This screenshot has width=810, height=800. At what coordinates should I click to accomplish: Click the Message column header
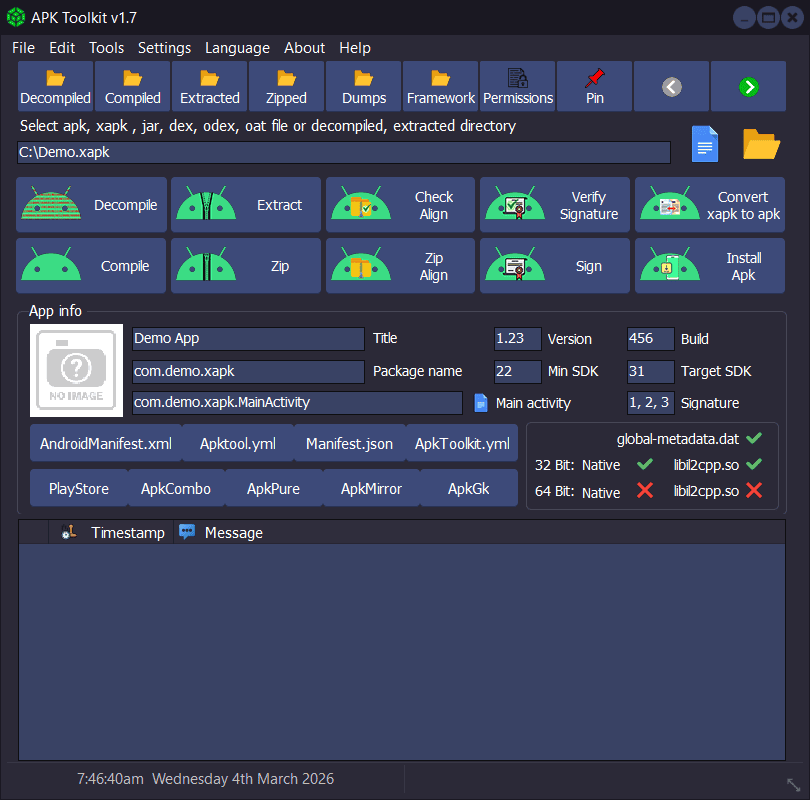[x=479, y=532]
